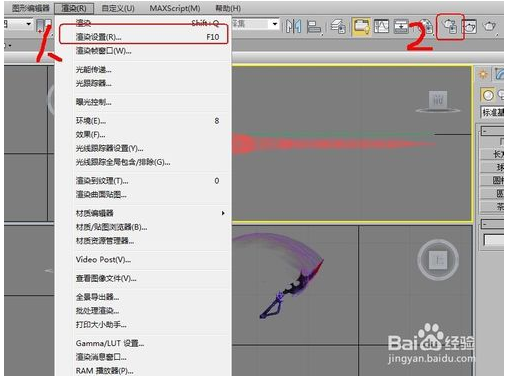Click the front viewport ViewCube 前 face
The width and height of the screenshot is (509, 378).
pyautogui.click(x=438, y=99)
